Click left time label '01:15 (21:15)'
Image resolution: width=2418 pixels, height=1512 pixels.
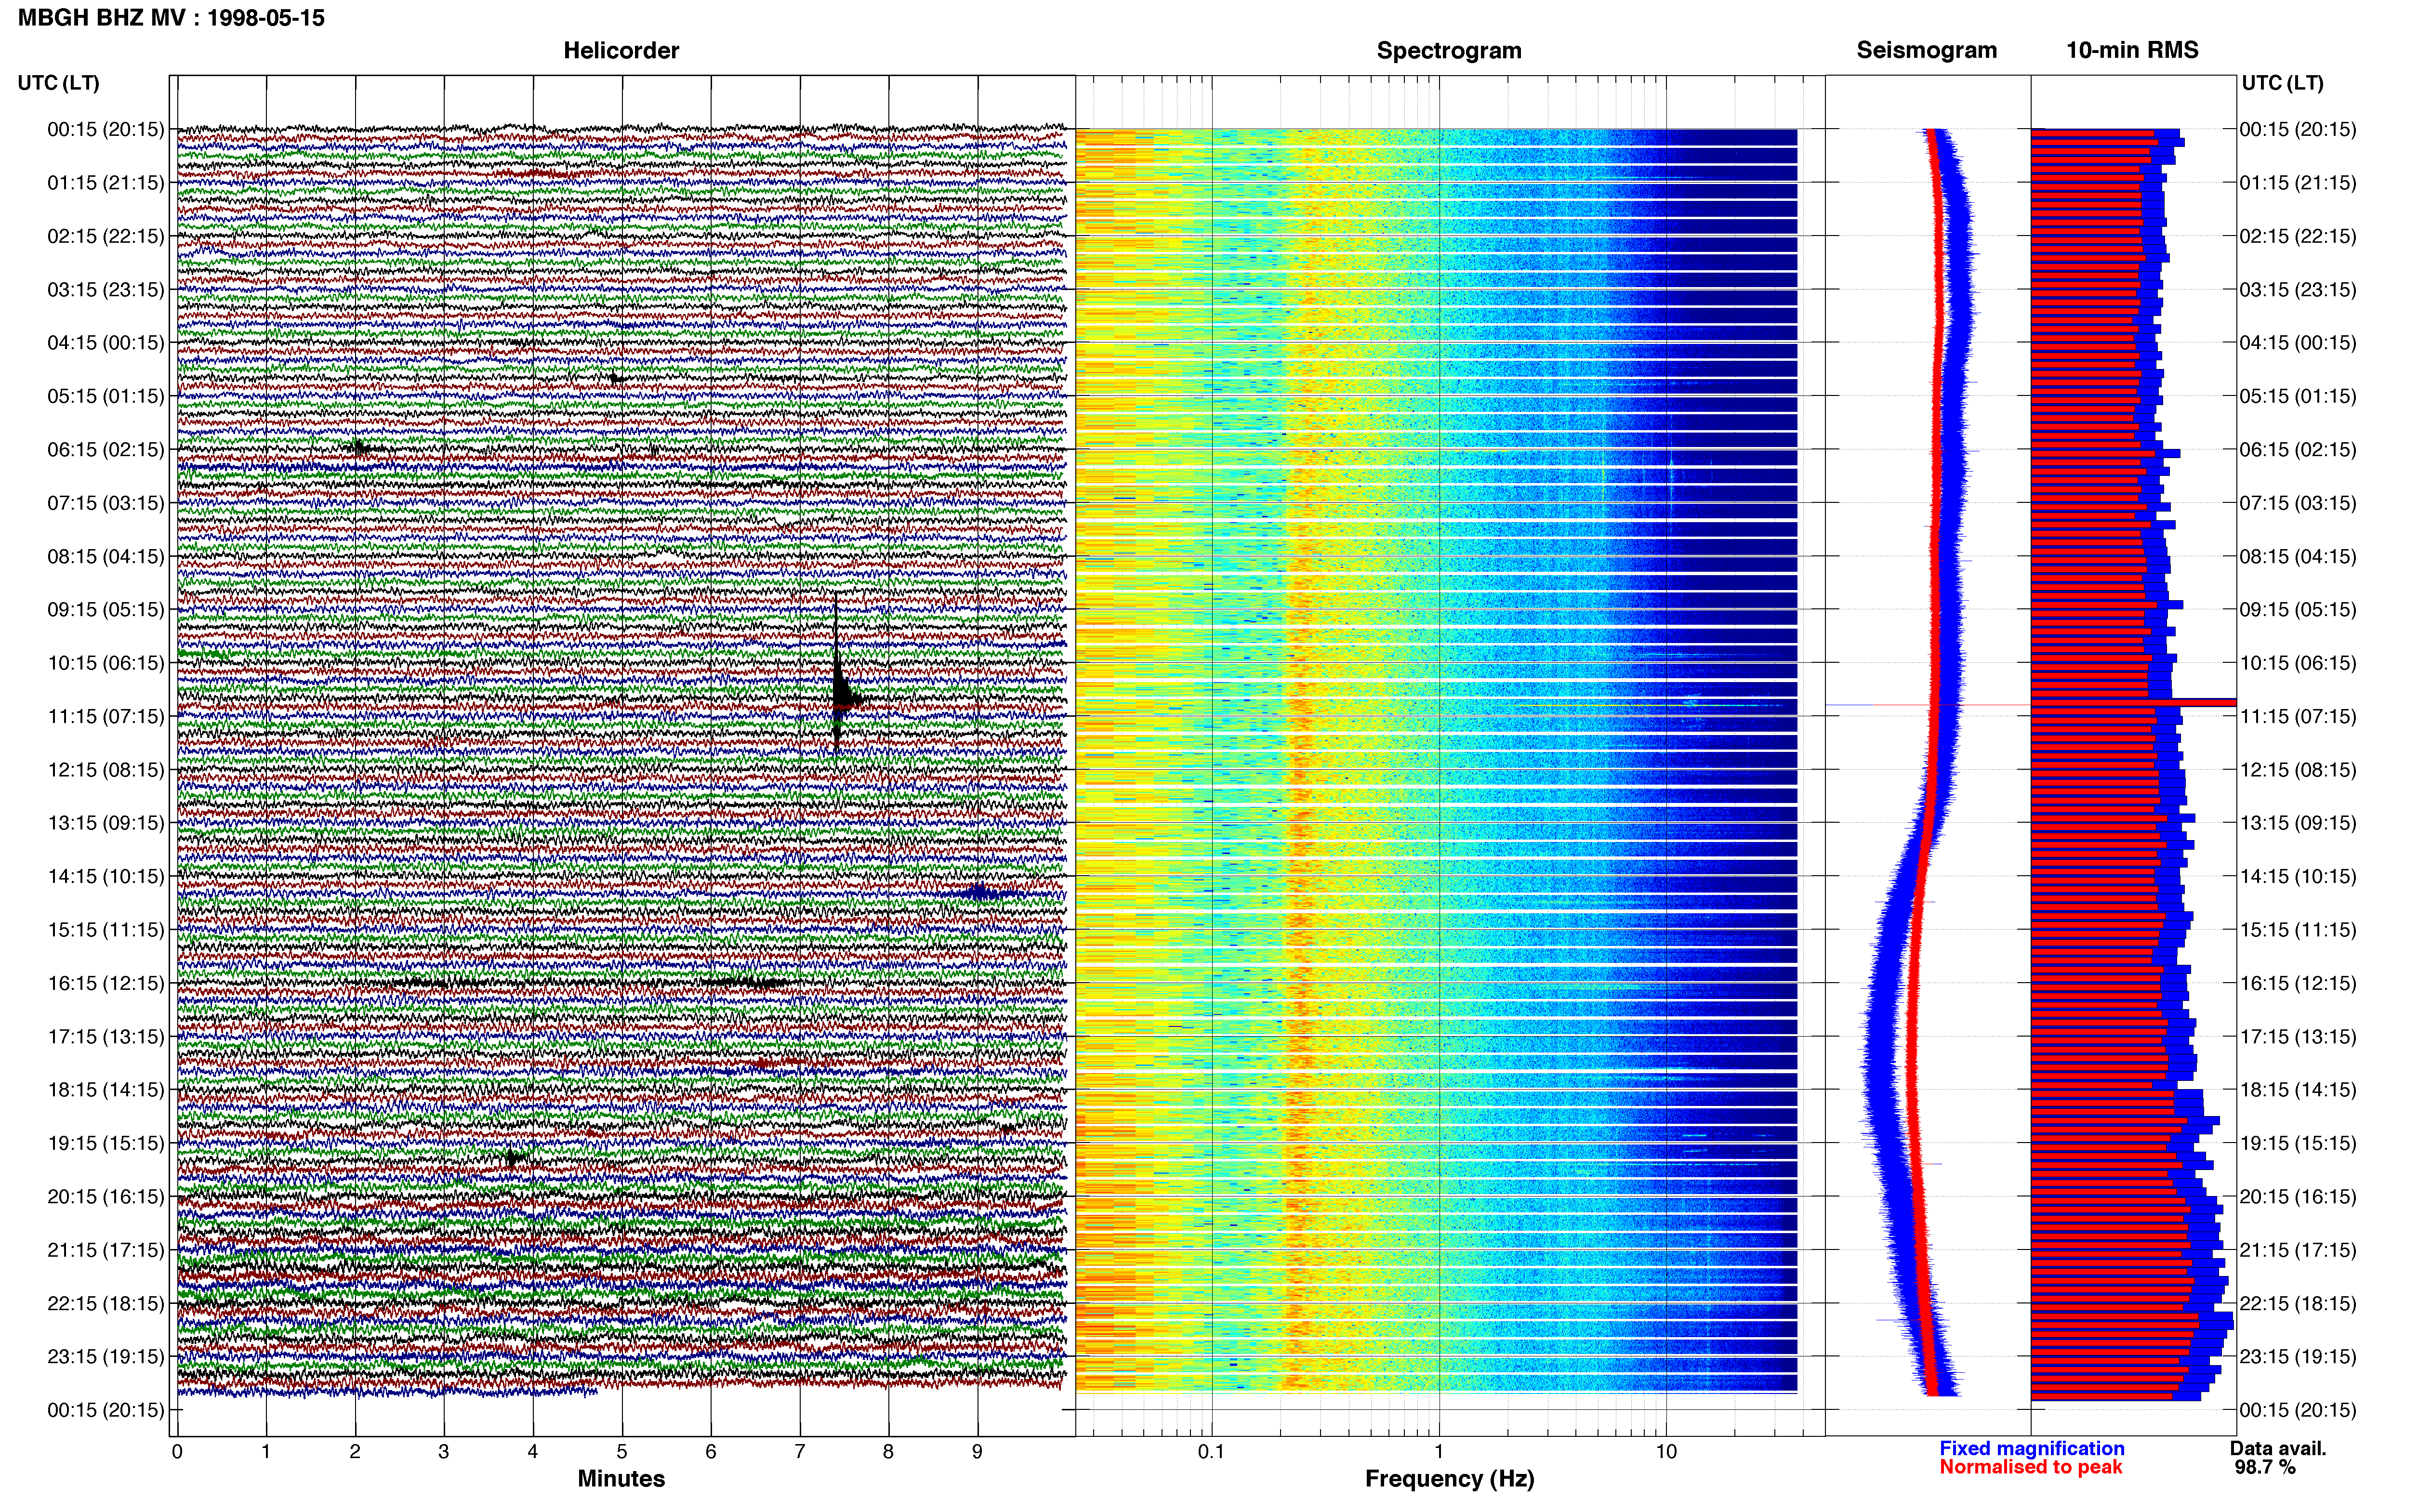[x=106, y=183]
